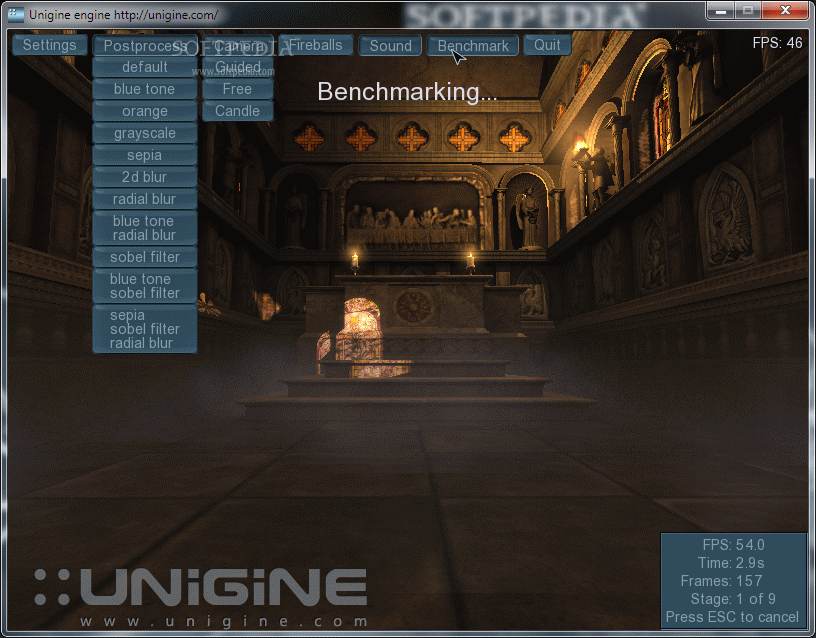This screenshot has width=816, height=638.
Task: Click the 'Time: 2.9s' benchmark readout
Action: (x=731, y=563)
